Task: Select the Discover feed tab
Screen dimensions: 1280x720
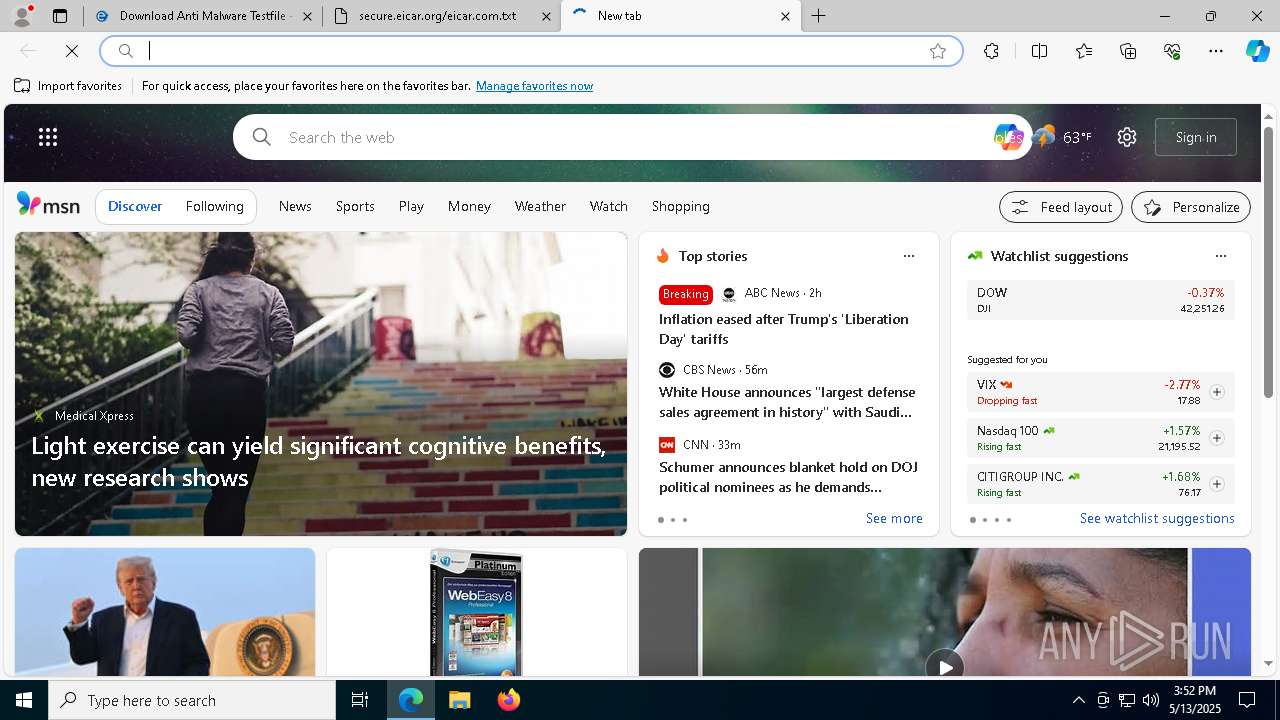Action: (x=135, y=206)
